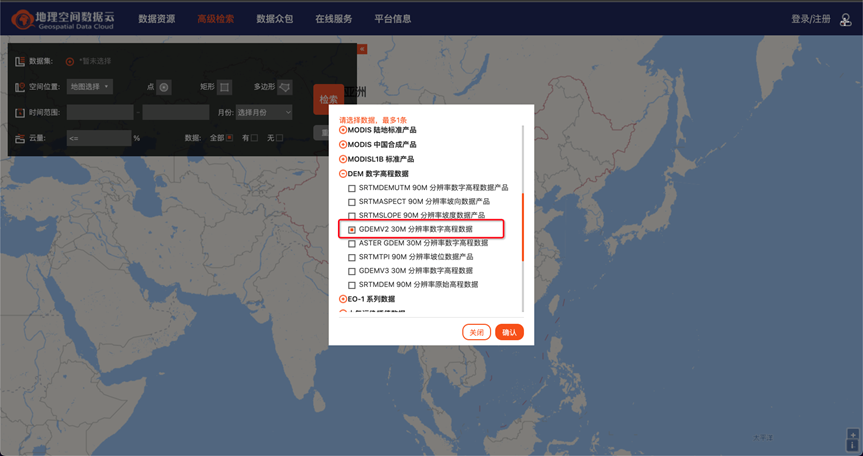This screenshot has height=456, width=863.
Task: Click the SRTMTPI 90M 分辨率坡位数据产品 label
Action: click(x=416, y=257)
